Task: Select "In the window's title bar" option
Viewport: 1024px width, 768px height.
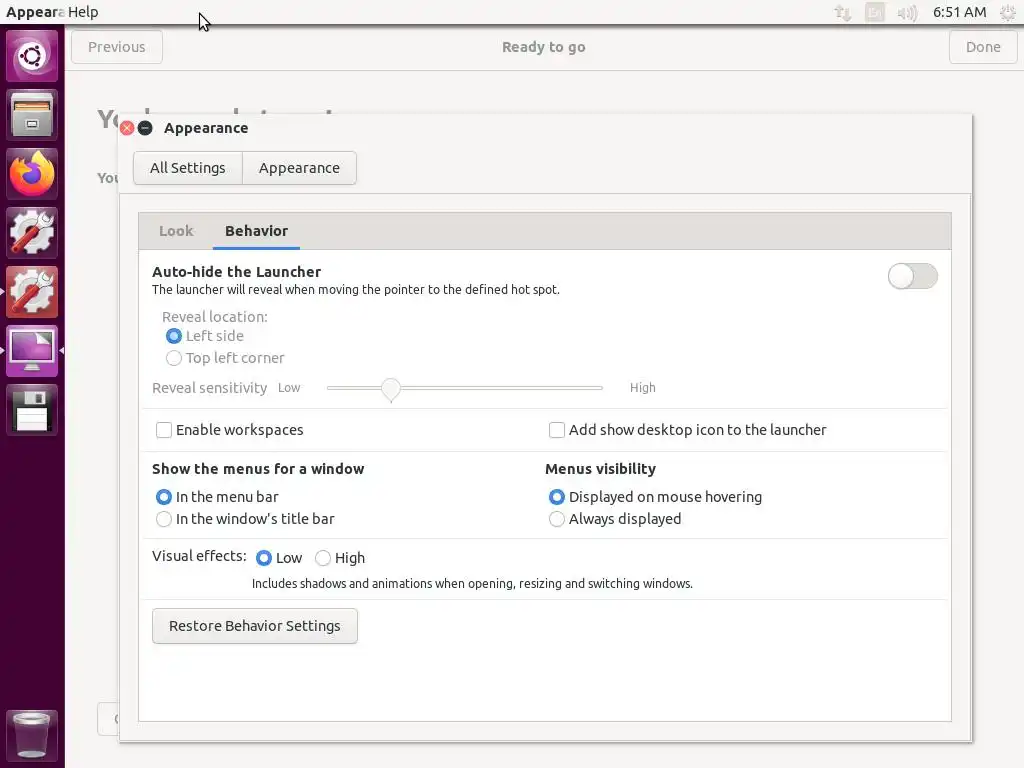Action: pyautogui.click(x=164, y=519)
